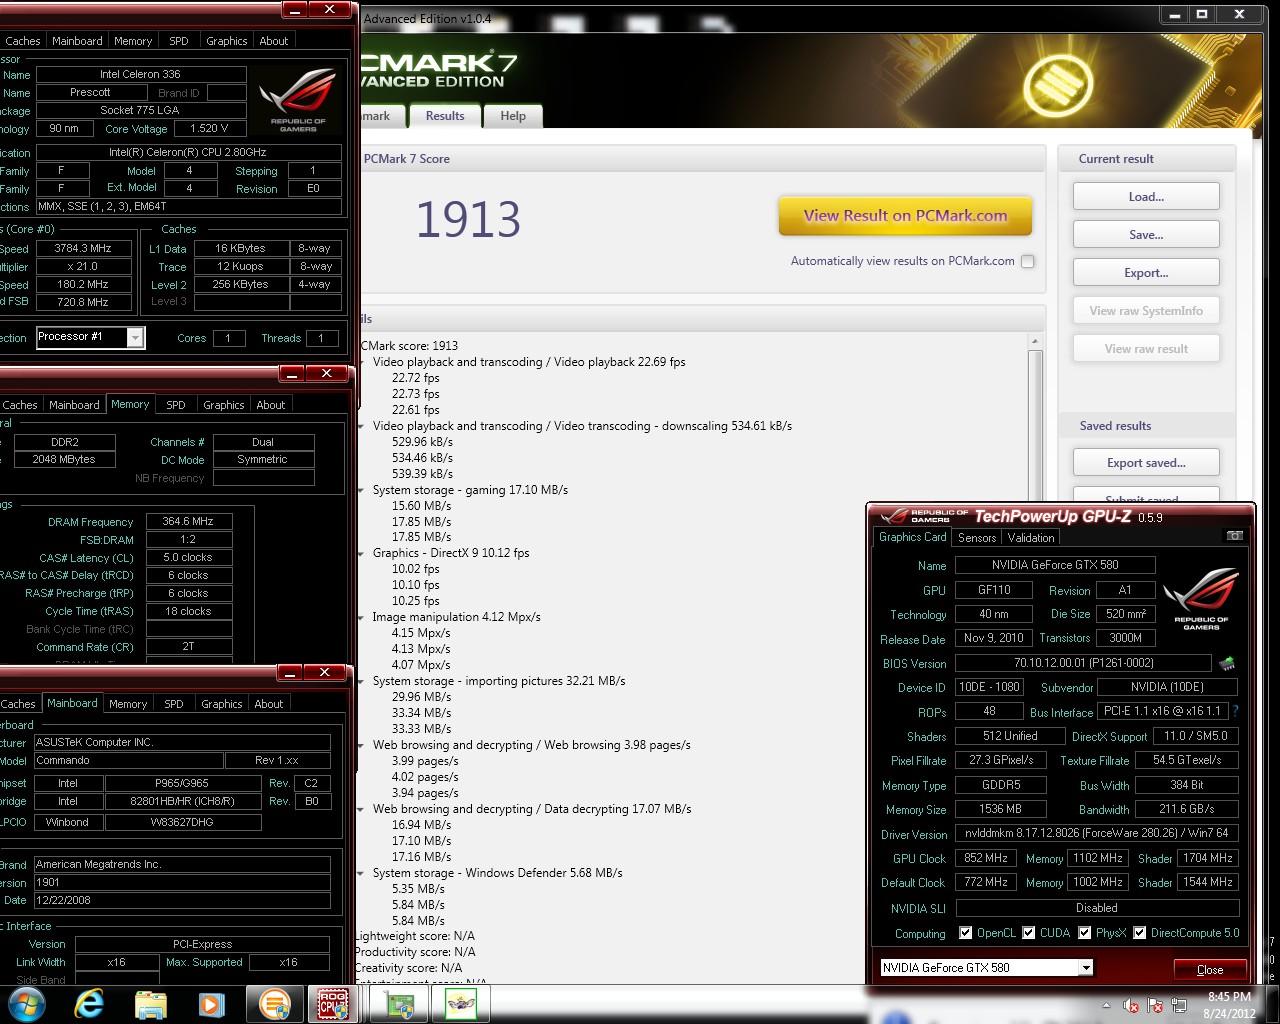Screen dimensions: 1280x1024
Task: Click the rightmost running app taskbar icon
Action: click(461, 1004)
